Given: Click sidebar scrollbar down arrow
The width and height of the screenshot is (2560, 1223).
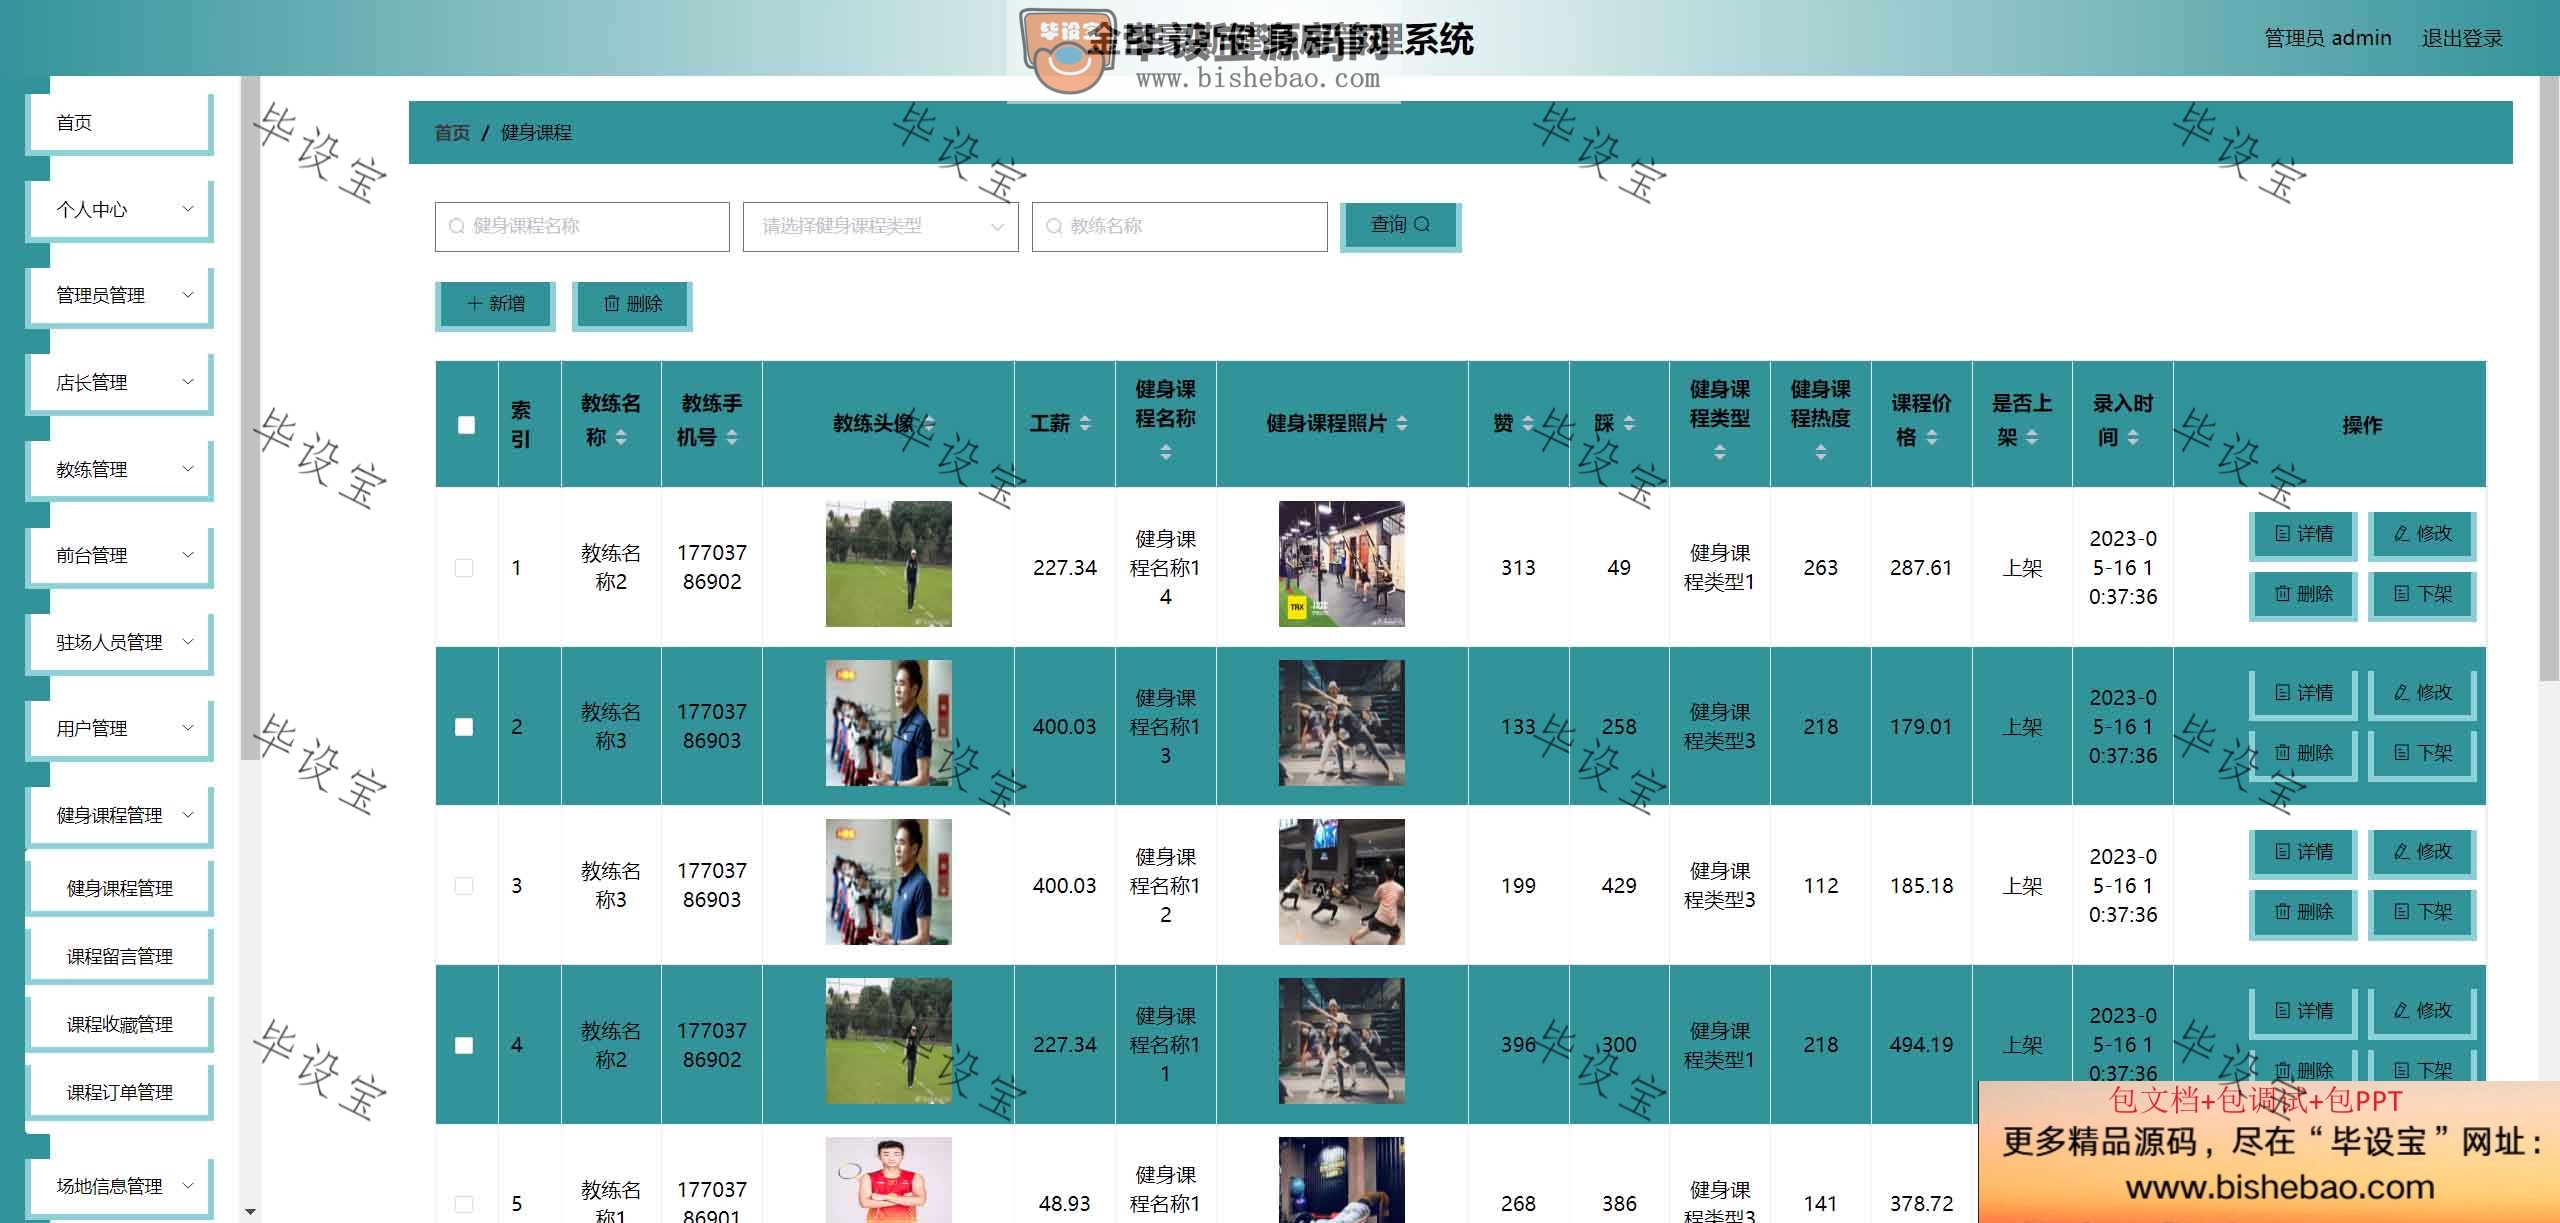Looking at the screenshot, I should (x=250, y=1212).
